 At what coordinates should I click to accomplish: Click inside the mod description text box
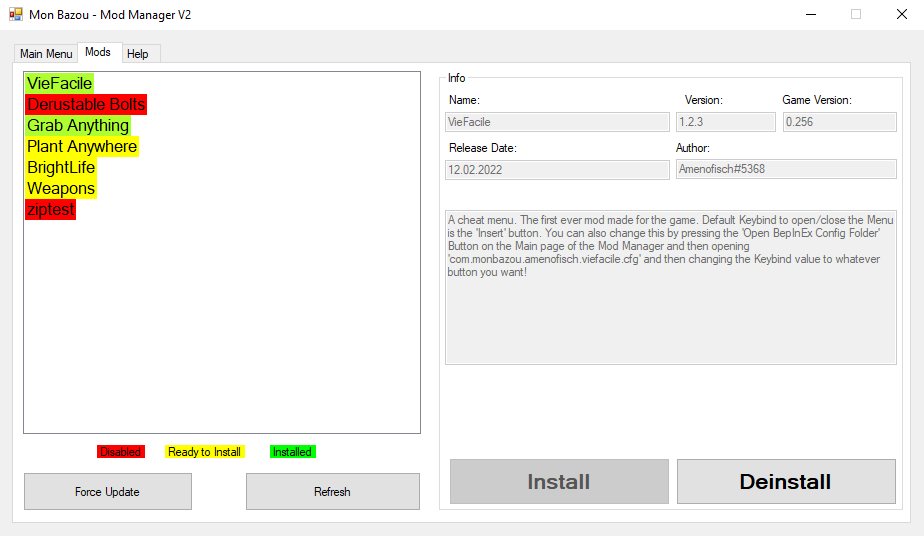click(671, 287)
